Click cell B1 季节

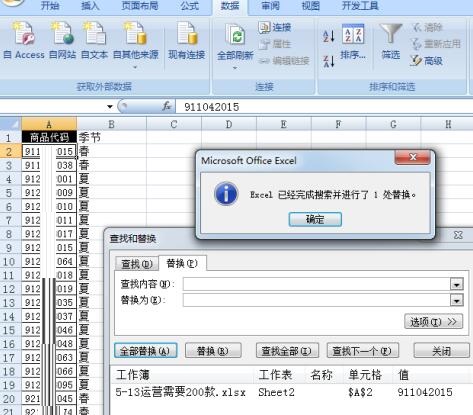click(111, 137)
